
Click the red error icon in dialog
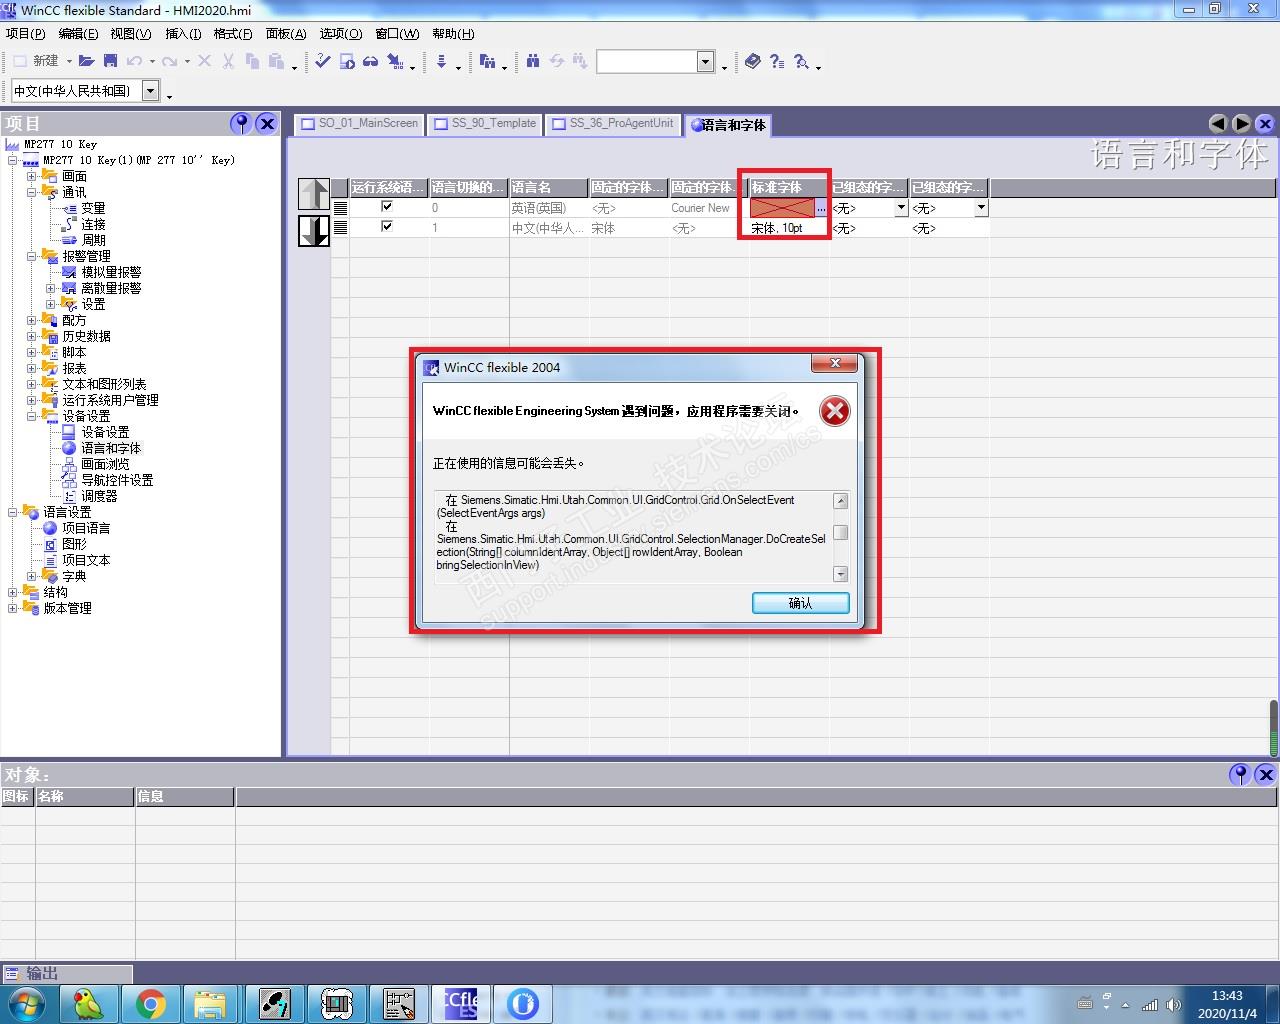tap(835, 411)
